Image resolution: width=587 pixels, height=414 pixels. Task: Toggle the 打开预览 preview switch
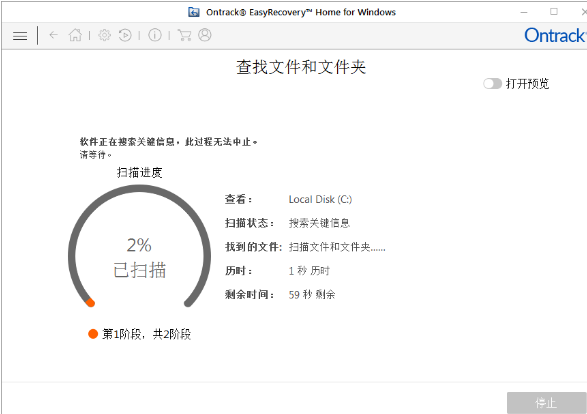[x=492, y=83]
